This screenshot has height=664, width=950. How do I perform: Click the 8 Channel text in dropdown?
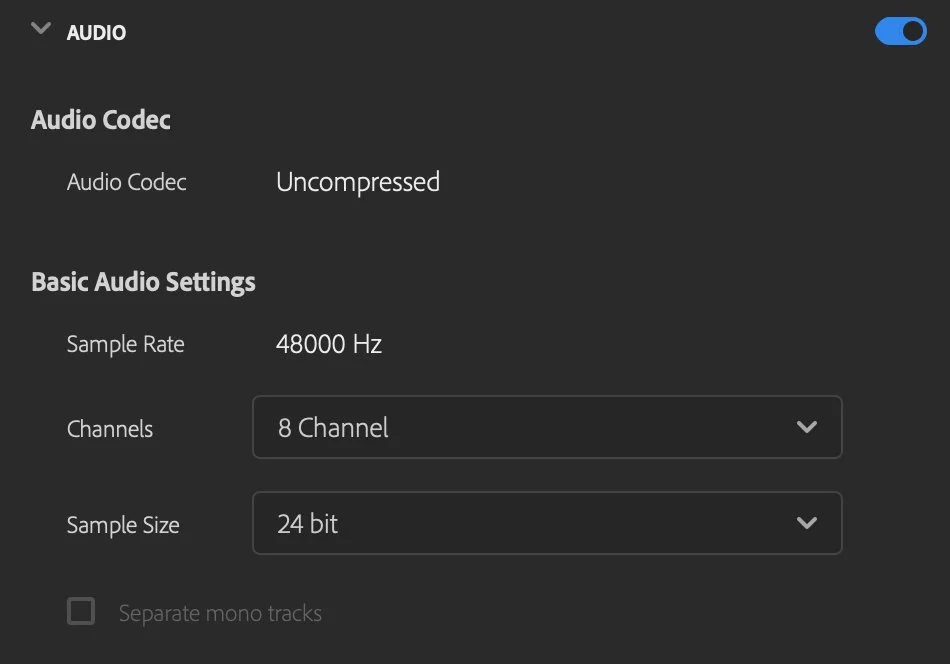point(333,428)
